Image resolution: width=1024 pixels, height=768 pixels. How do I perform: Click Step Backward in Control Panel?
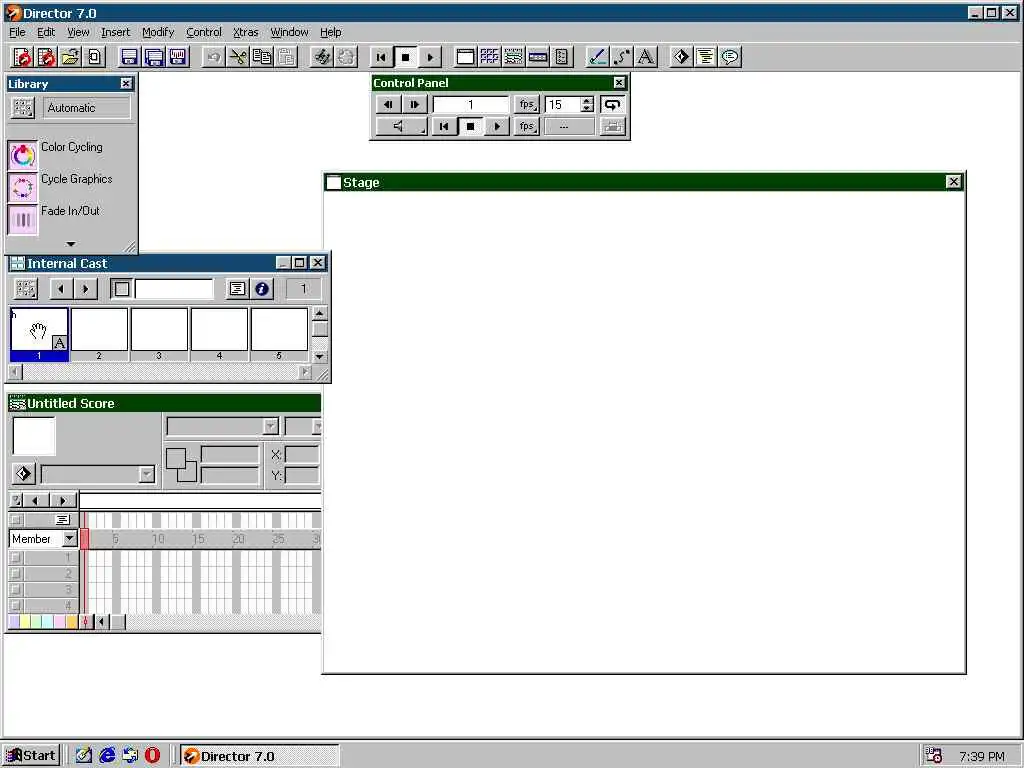click(x=388, y=104)
